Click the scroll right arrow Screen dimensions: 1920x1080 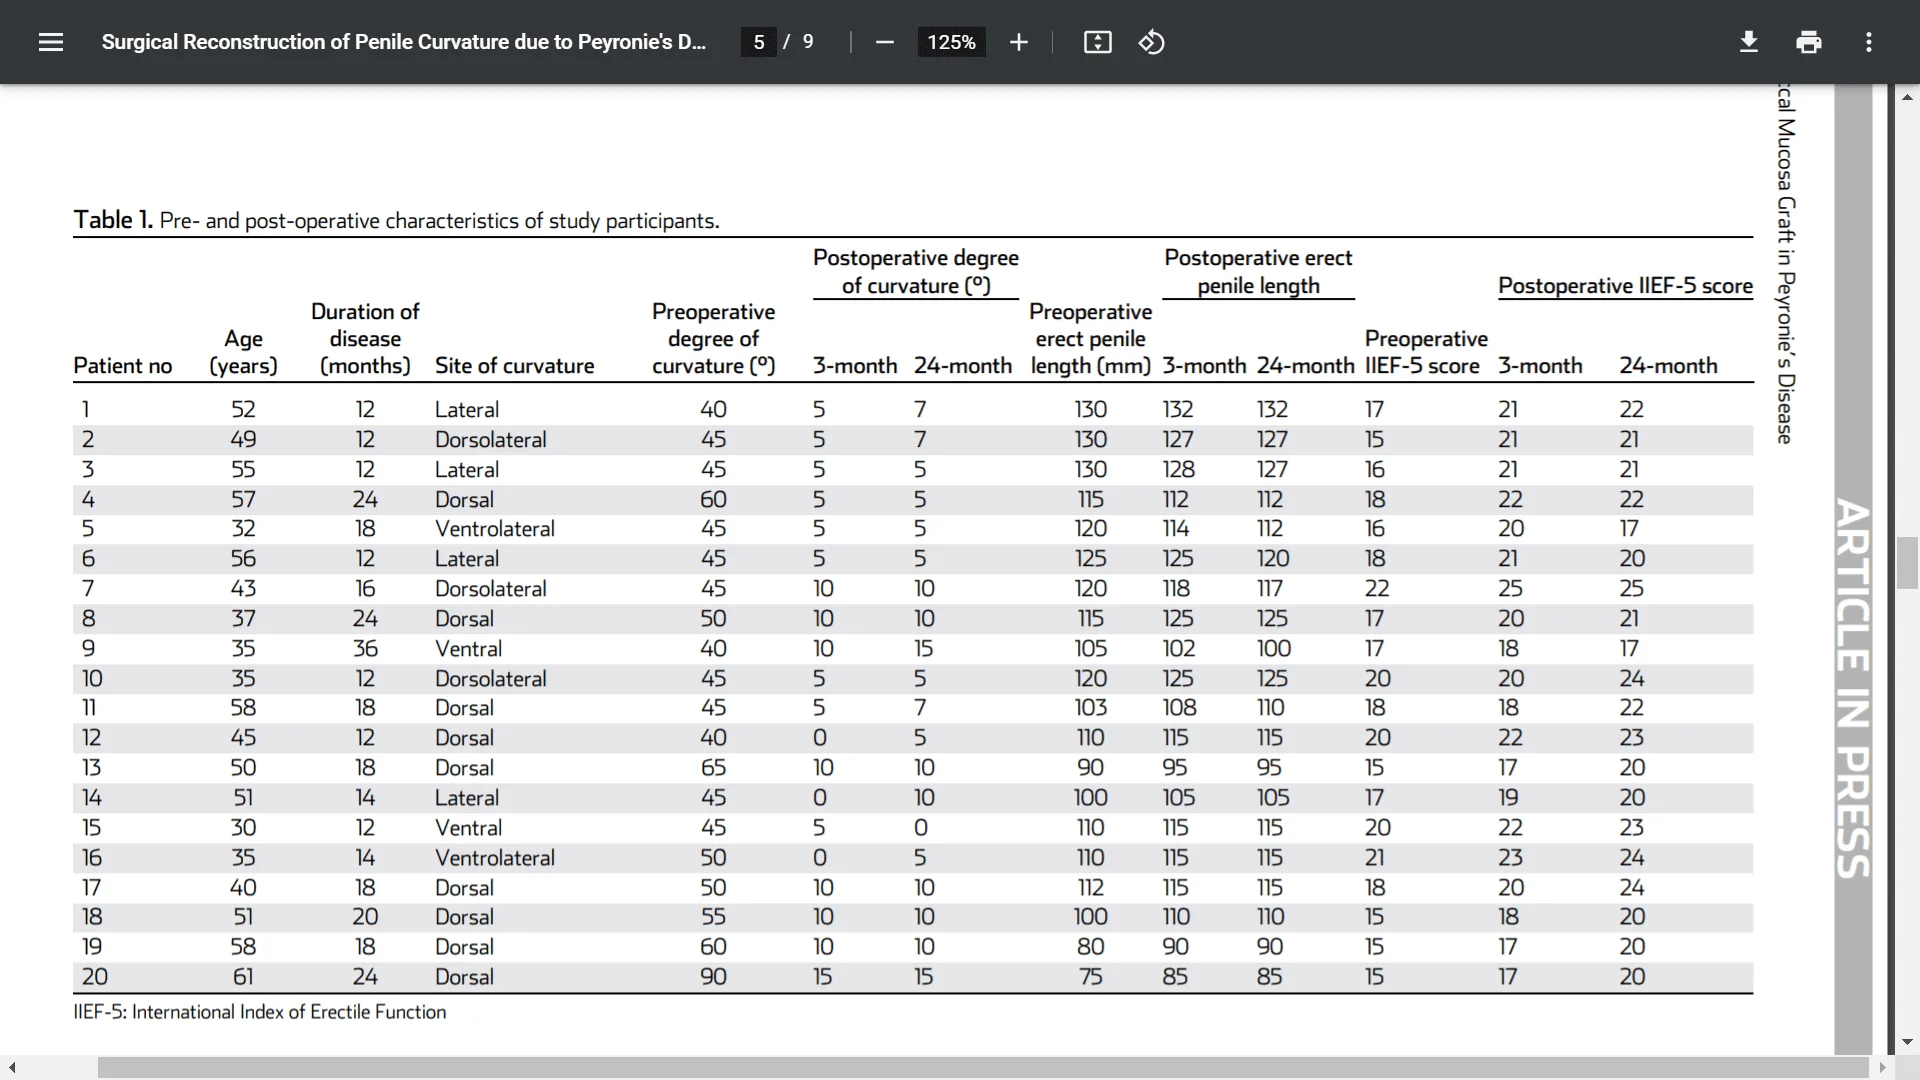pos(1882,1068)
